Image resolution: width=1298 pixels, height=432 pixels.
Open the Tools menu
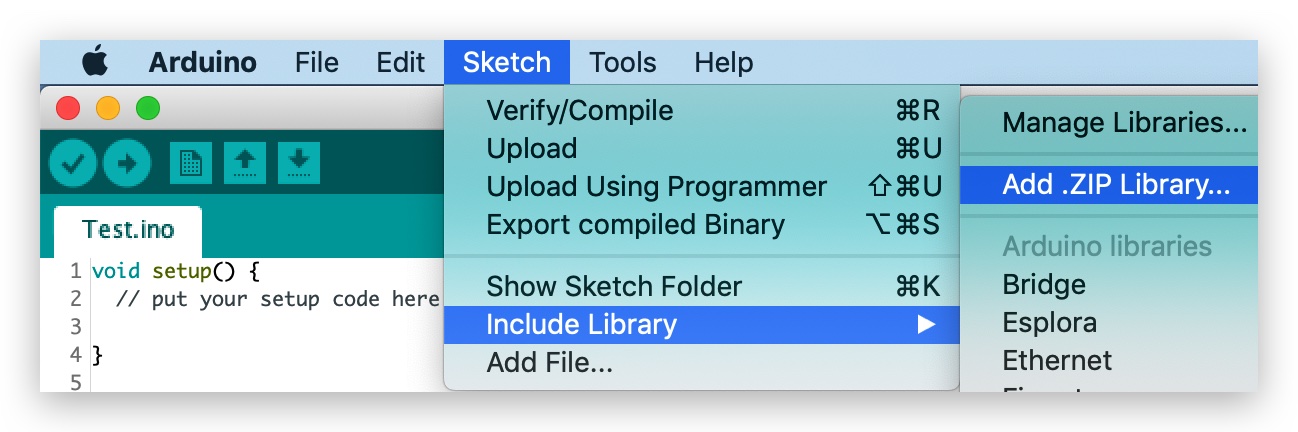point(623,63)
